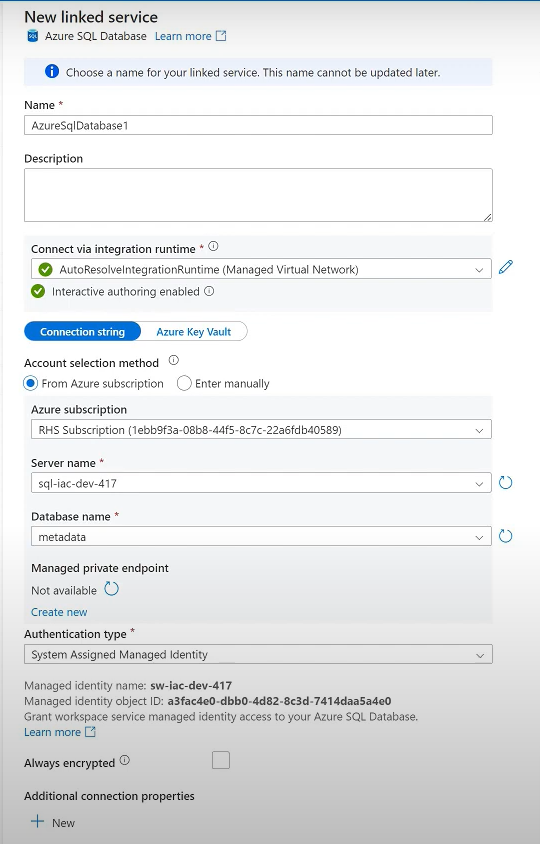Expand the Server name dropdown
The image size is (540, 844).
point(261,483)
